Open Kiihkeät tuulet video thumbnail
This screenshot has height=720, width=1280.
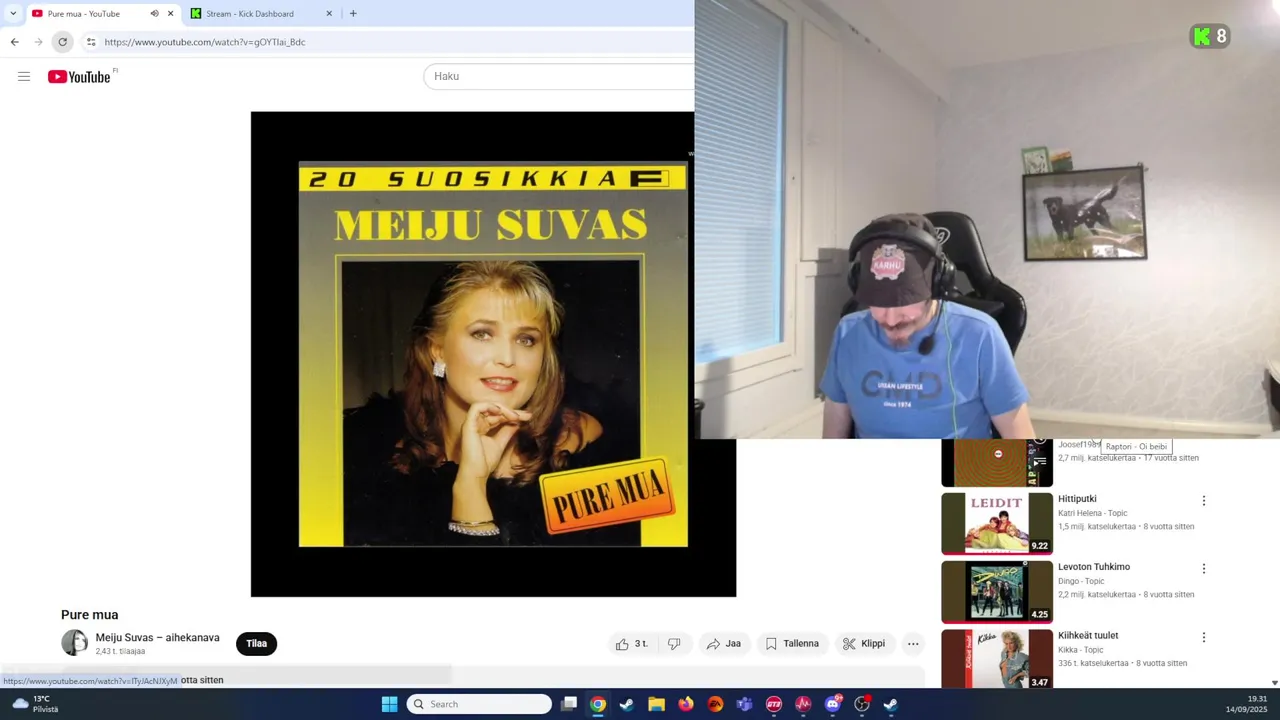click(997, 659)
